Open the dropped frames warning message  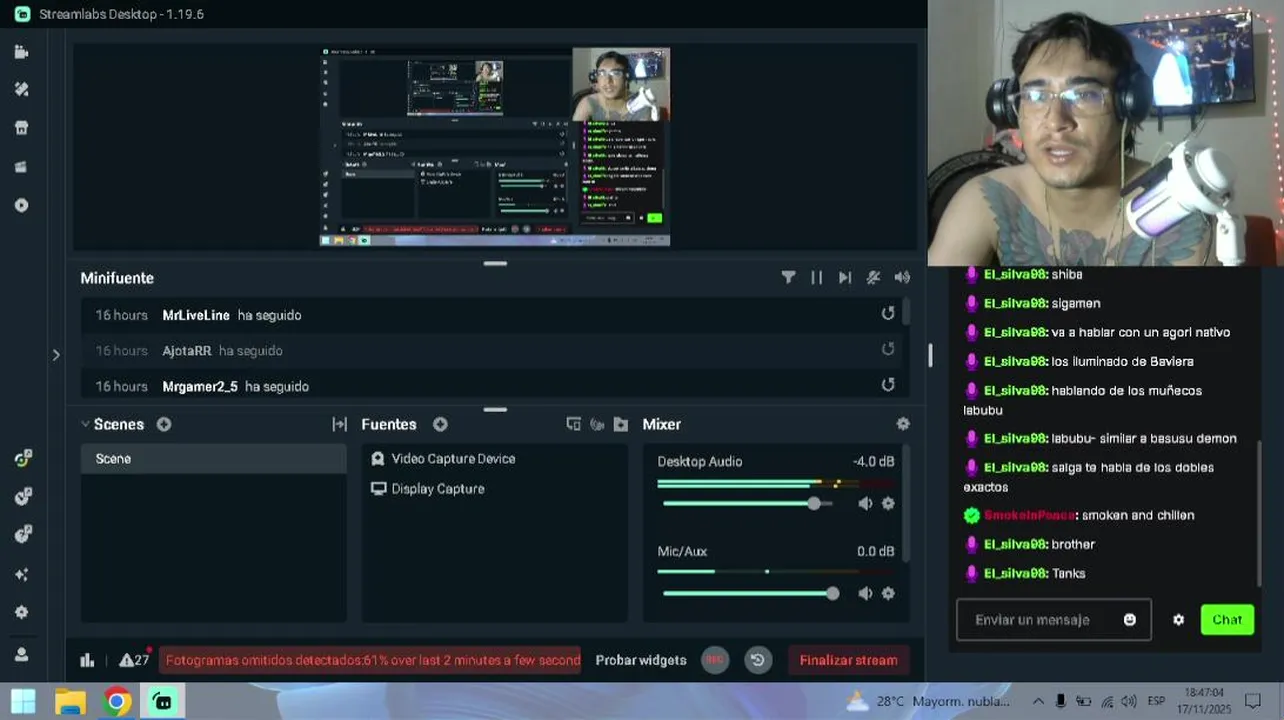[370, 660]
